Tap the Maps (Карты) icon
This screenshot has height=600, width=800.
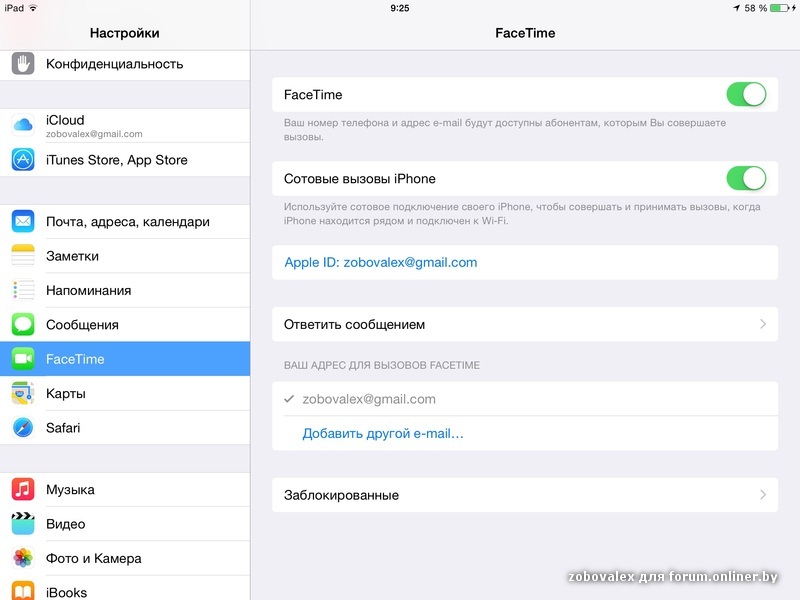23,393
